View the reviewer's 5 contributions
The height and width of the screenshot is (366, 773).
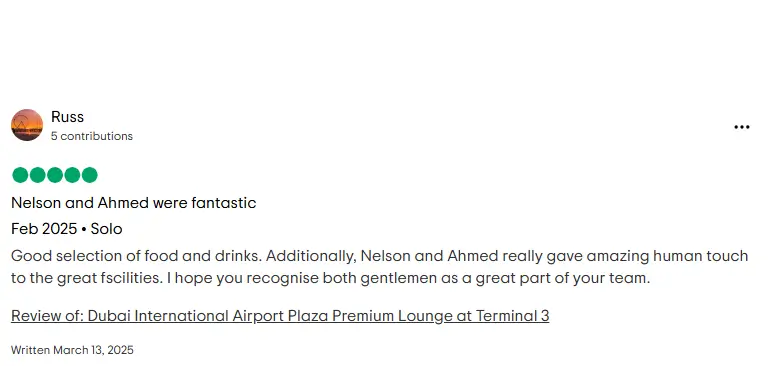tap(92, 136)
